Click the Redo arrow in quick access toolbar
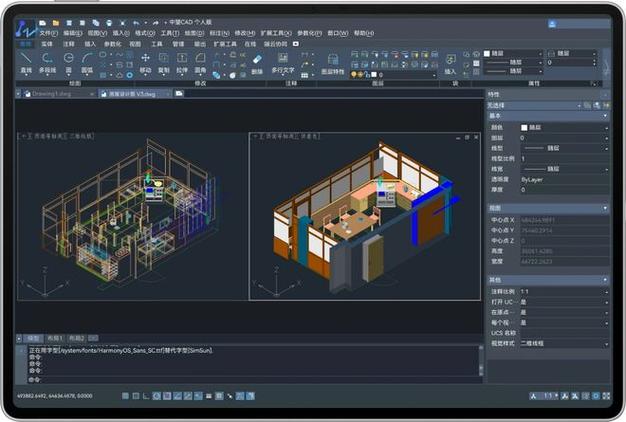This screenshot has width=626, height=422. [156, 23]
